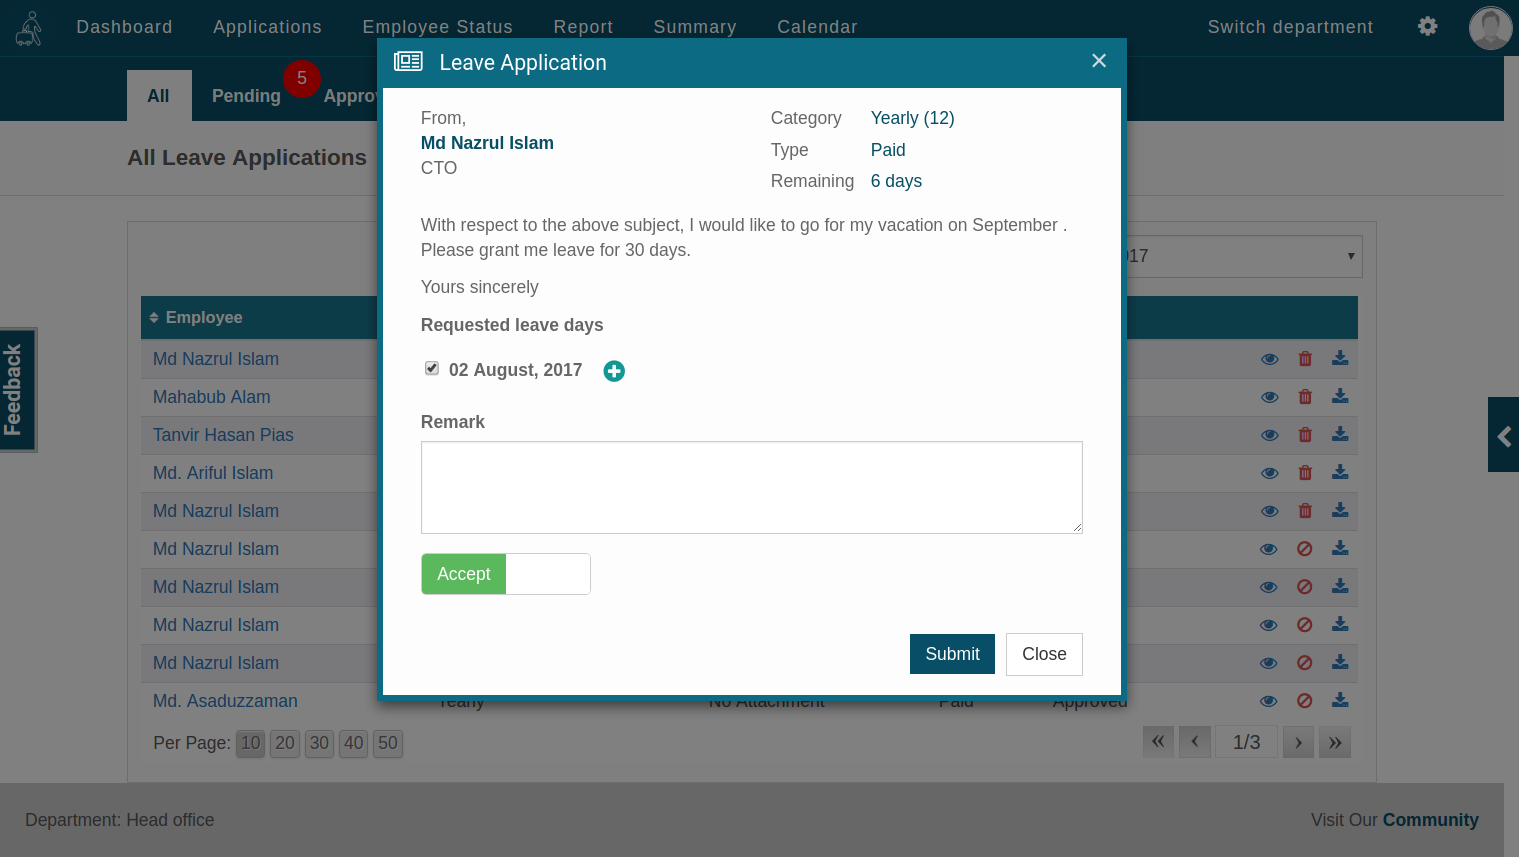Open the Accept decision dropdown
The height and width of the screenshot is (857, 1519).
[x=548, y=573]
